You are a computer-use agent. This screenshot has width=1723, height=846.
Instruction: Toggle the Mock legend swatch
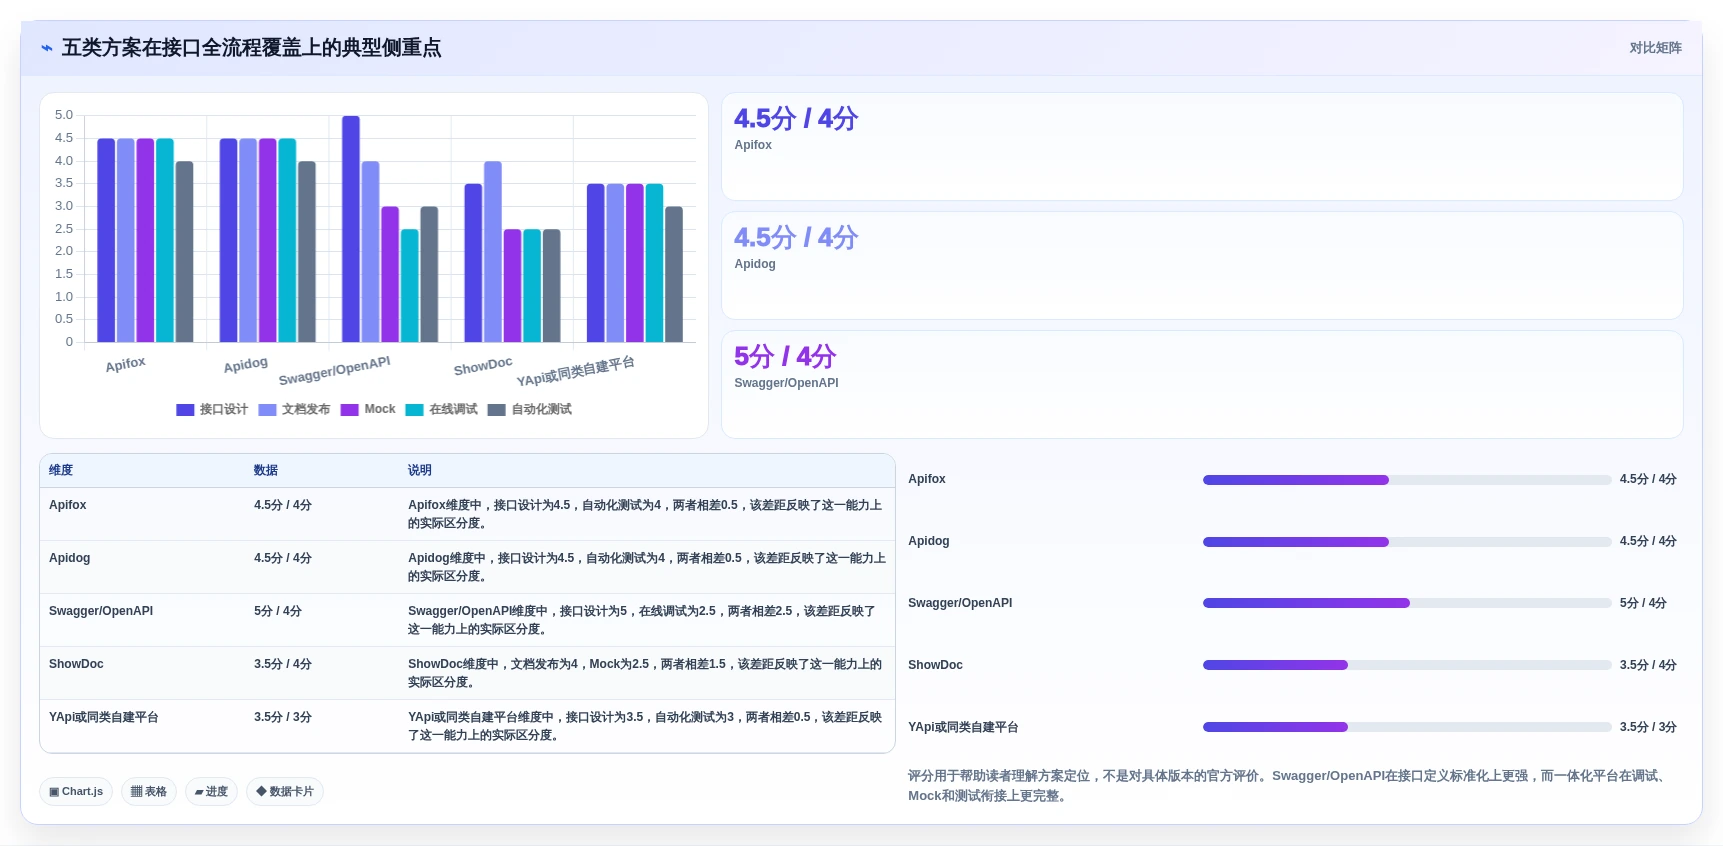349,410
